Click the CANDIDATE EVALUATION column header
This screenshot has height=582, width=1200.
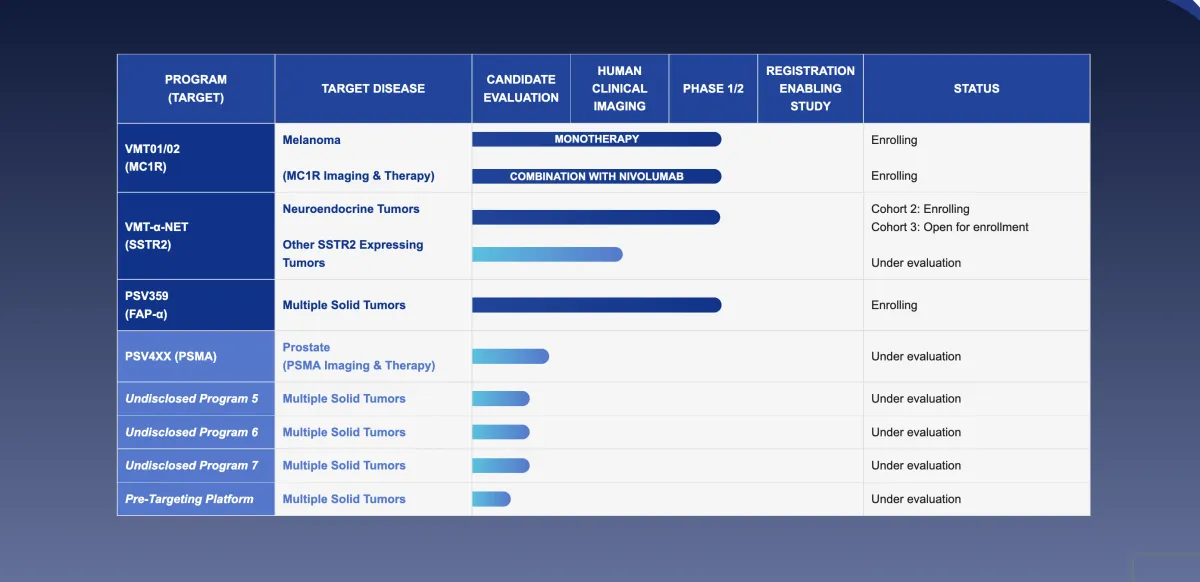(x=521, y=89)
